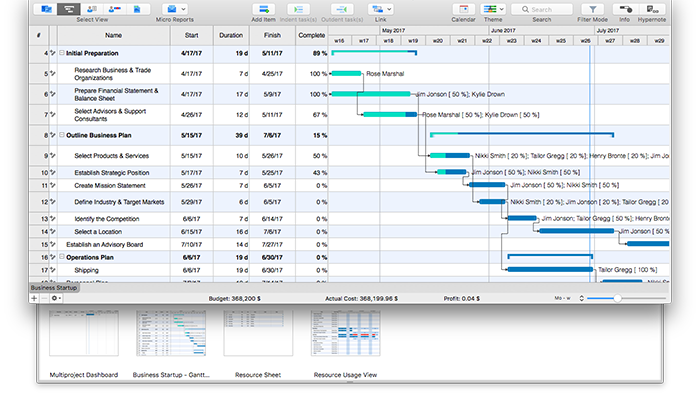Click the Mo - w scale stepper arrows

(581, 298)
